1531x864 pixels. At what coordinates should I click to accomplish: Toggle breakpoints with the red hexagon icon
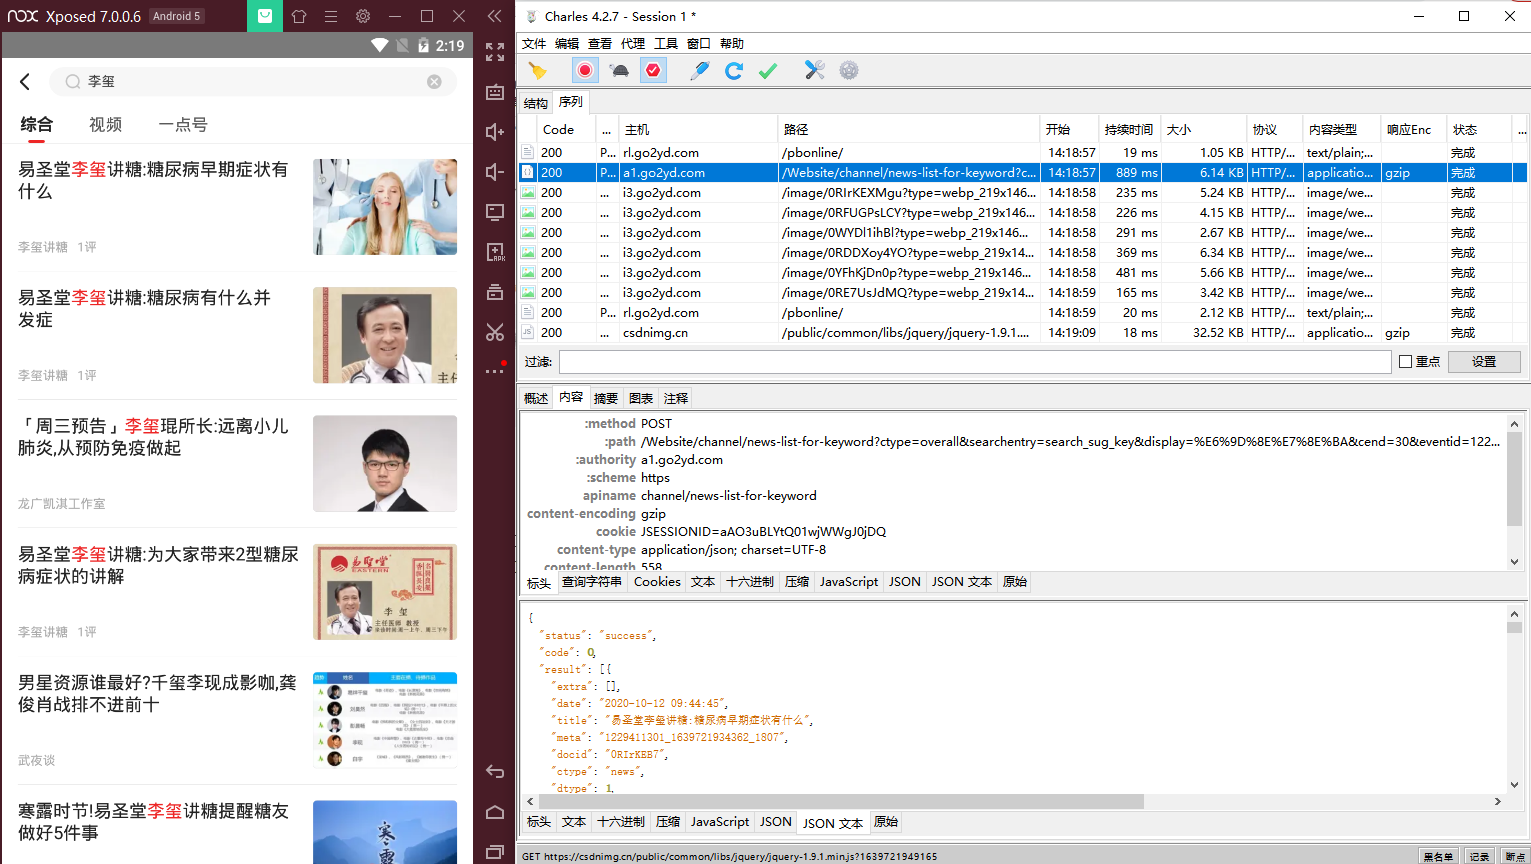[x=653, y=70]
